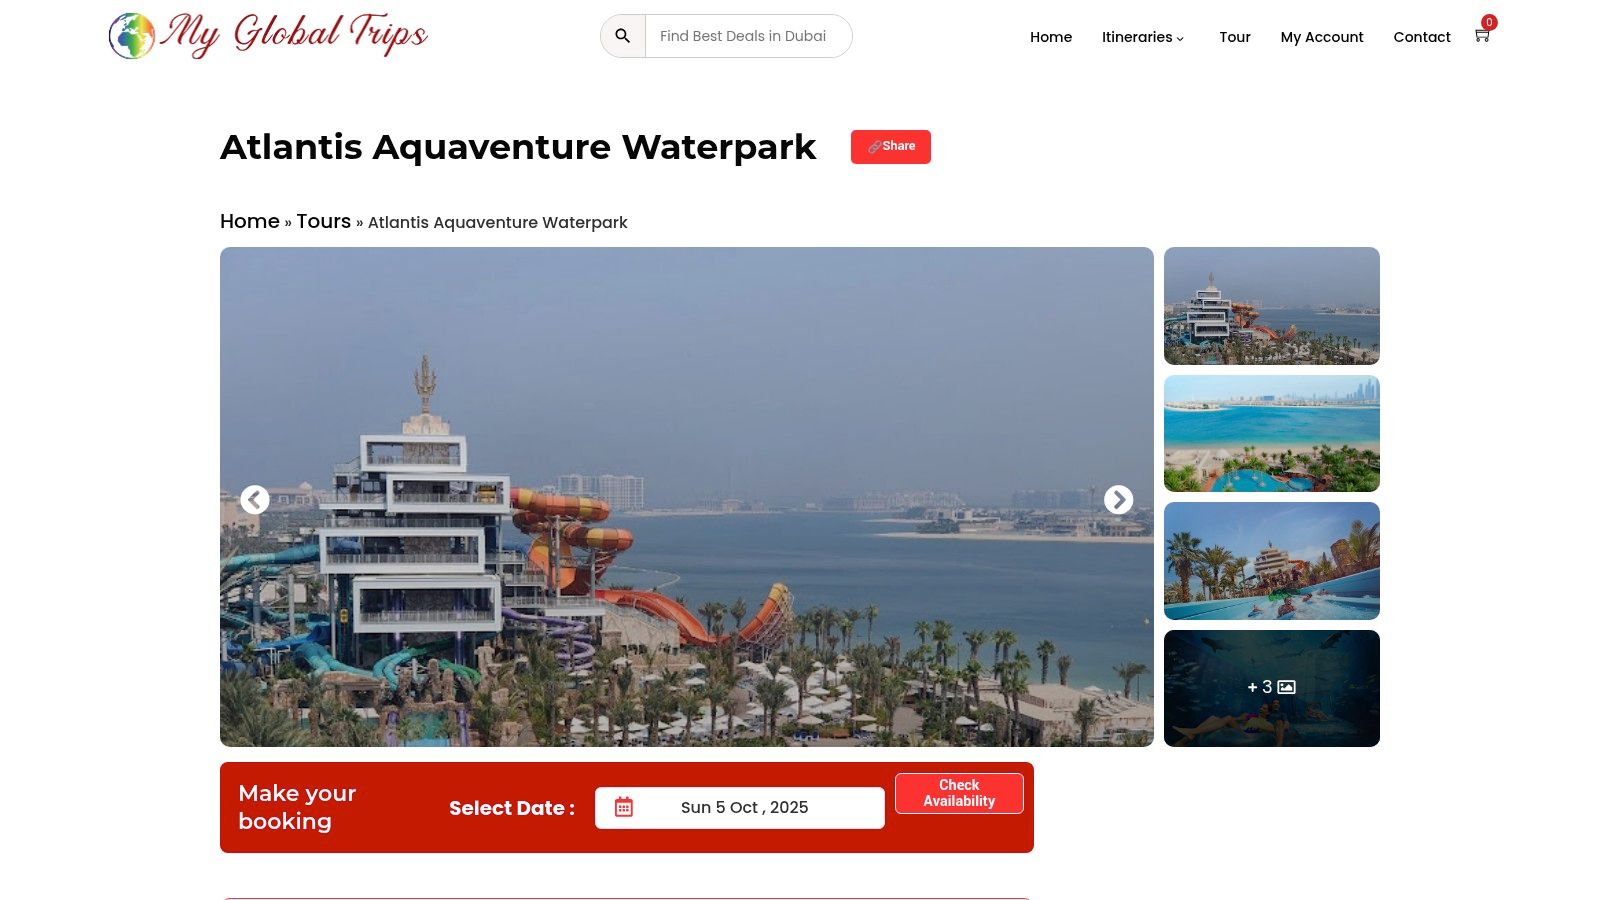
Task: Go to My Account page
Action: [x=1322, y=37]
